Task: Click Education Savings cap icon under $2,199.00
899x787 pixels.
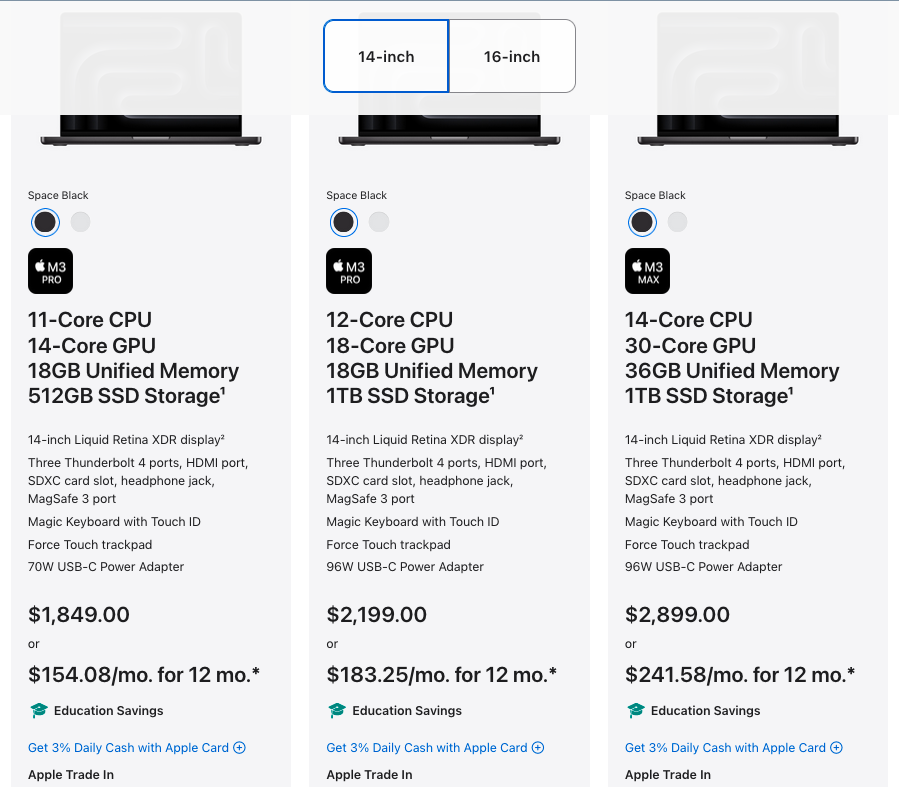Action: point(337,711)
